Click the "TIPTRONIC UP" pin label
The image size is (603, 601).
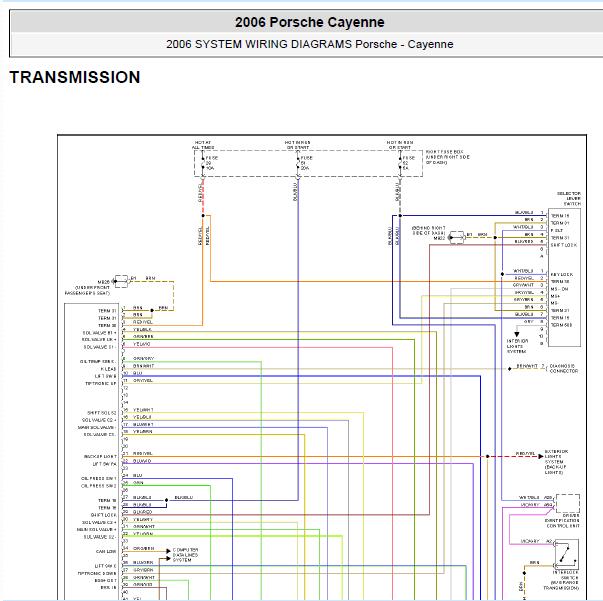coord(101,384)
